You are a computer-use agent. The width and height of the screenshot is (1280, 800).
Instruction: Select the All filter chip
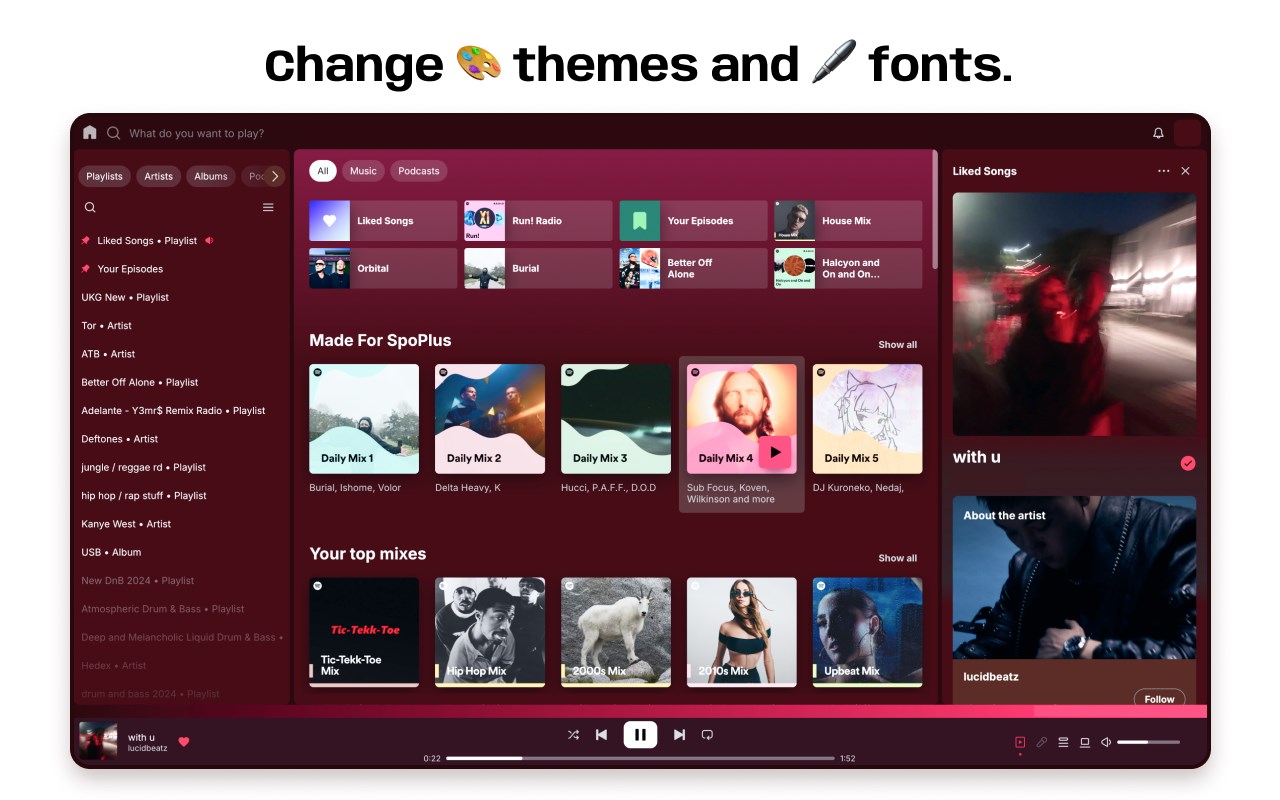pos(323,171)
